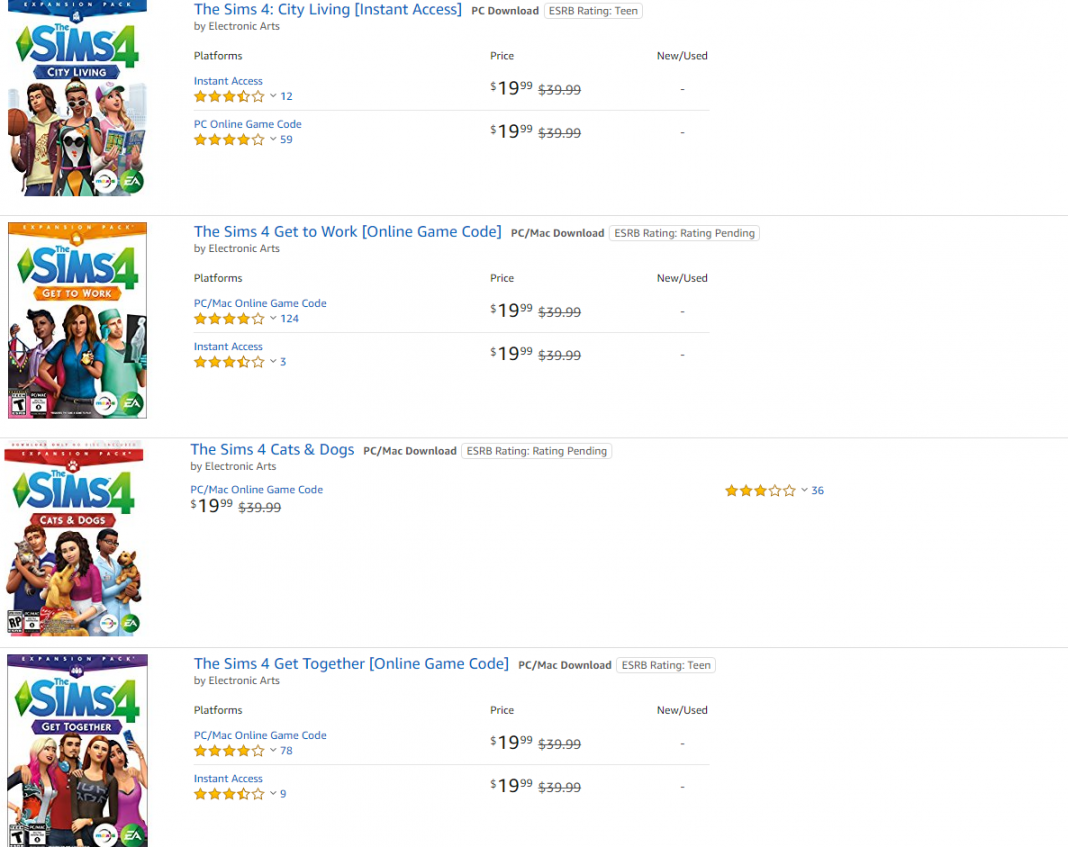Select Instant Access platform for Get Together
Viewport: 1068px width, 847px height.
tap(228, 778)
